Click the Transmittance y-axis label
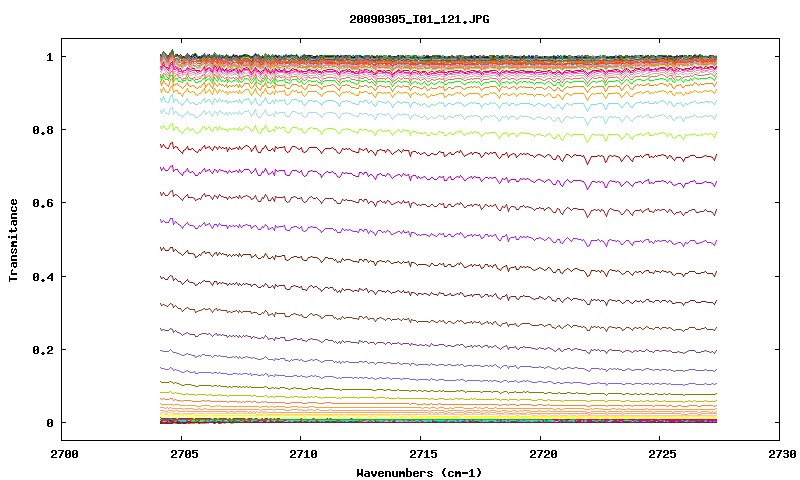The image size is (800, 480). (x=14, y=240)
